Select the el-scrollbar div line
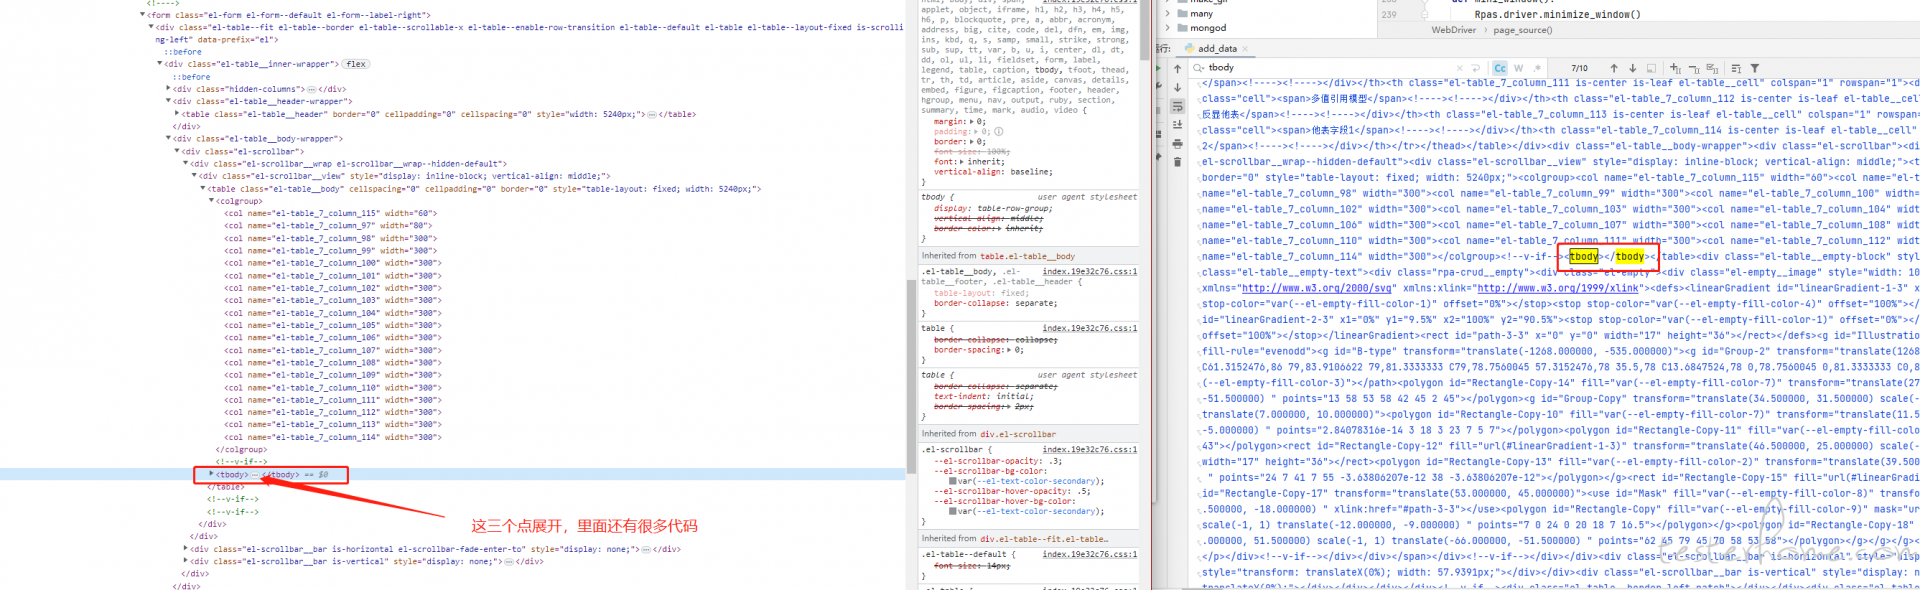1920x590 pixels. point(243,151)
